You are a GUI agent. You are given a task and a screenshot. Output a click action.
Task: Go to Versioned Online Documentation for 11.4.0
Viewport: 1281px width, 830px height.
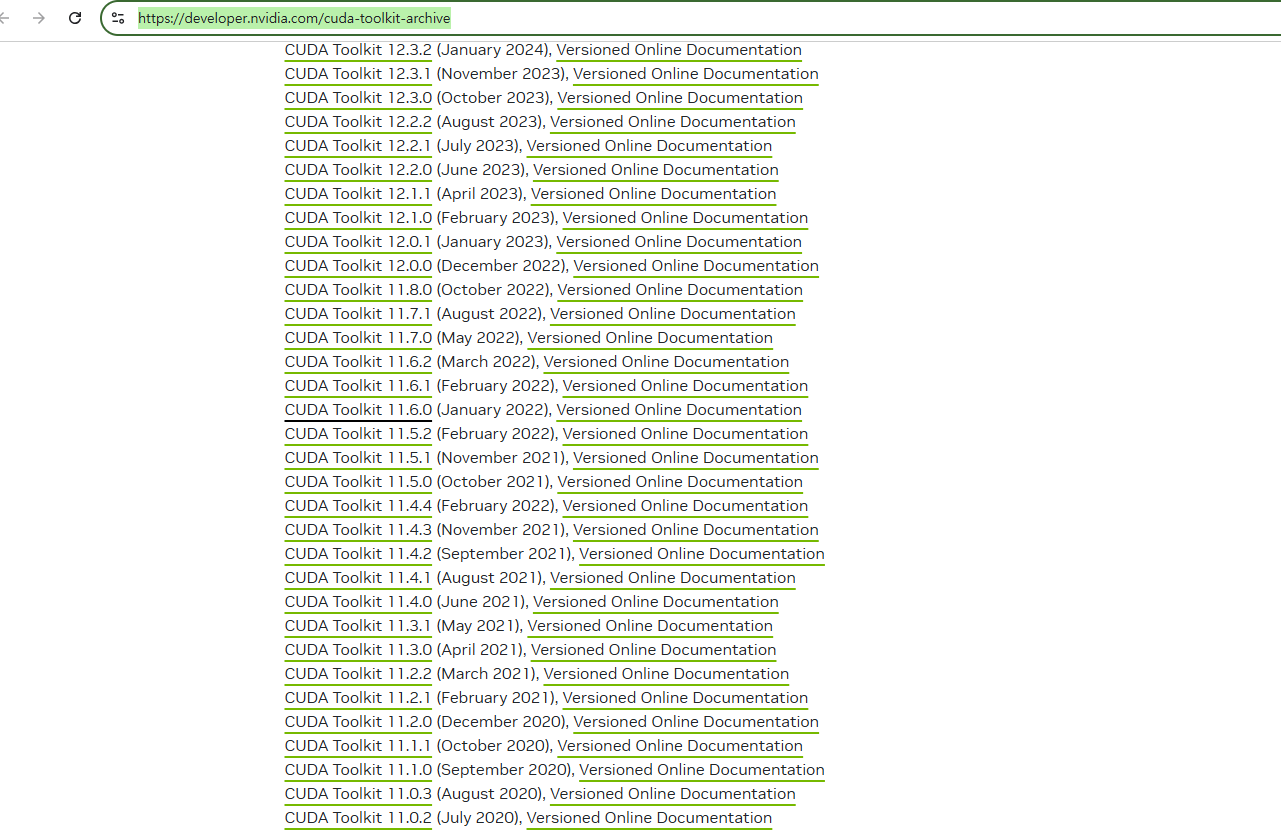click(656, 602)
